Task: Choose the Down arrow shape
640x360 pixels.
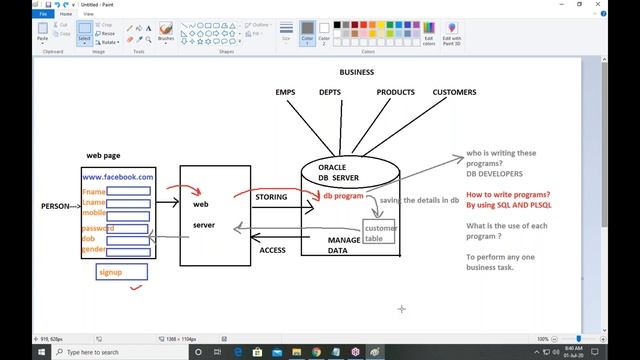Action: tap(184, 41)
